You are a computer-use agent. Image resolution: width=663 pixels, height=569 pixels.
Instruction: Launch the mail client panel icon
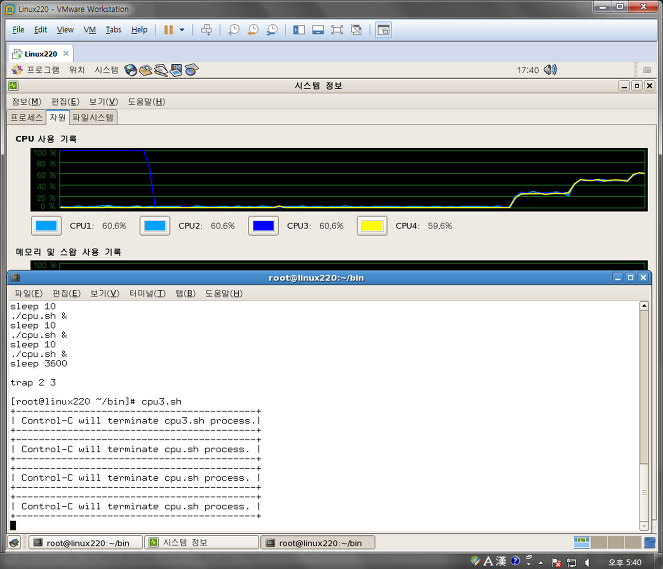(x=145, y=70)
